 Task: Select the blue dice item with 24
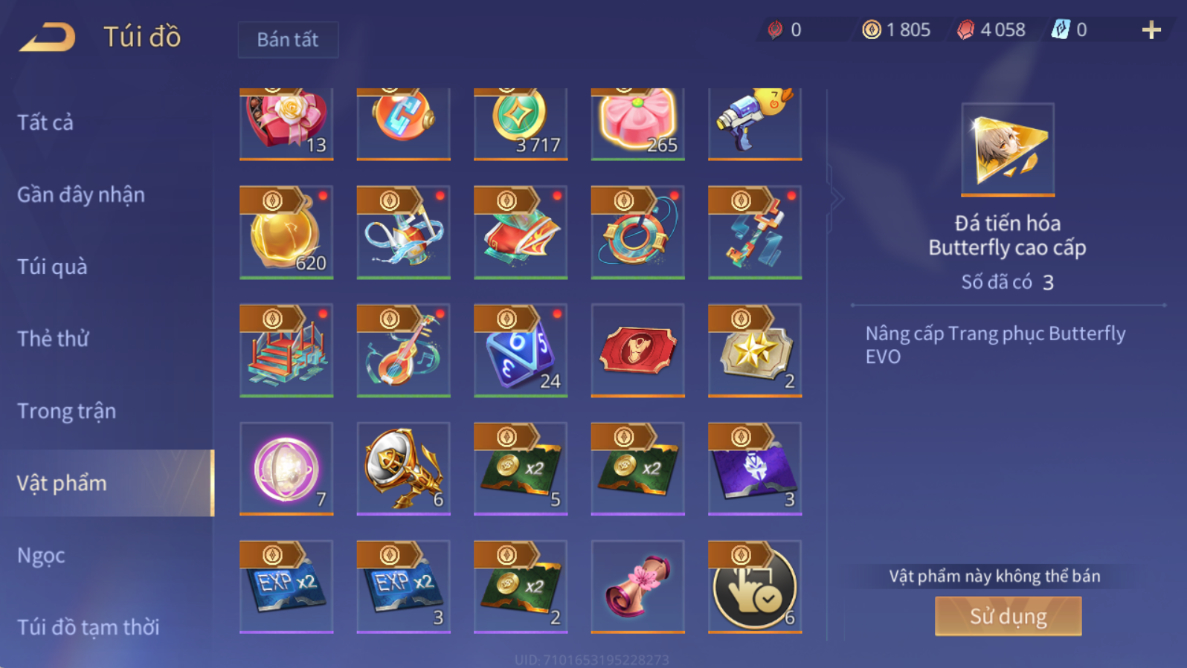521,351
